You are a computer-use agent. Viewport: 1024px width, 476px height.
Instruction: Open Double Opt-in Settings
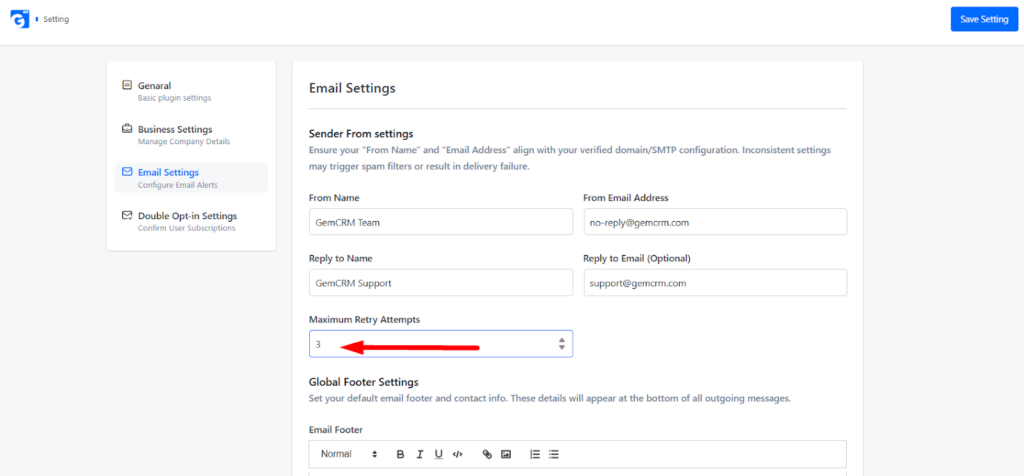[x=191, y=221]
